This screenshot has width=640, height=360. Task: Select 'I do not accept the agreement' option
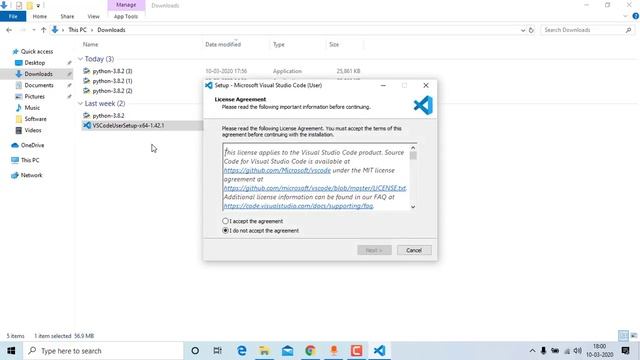point(225,230)
